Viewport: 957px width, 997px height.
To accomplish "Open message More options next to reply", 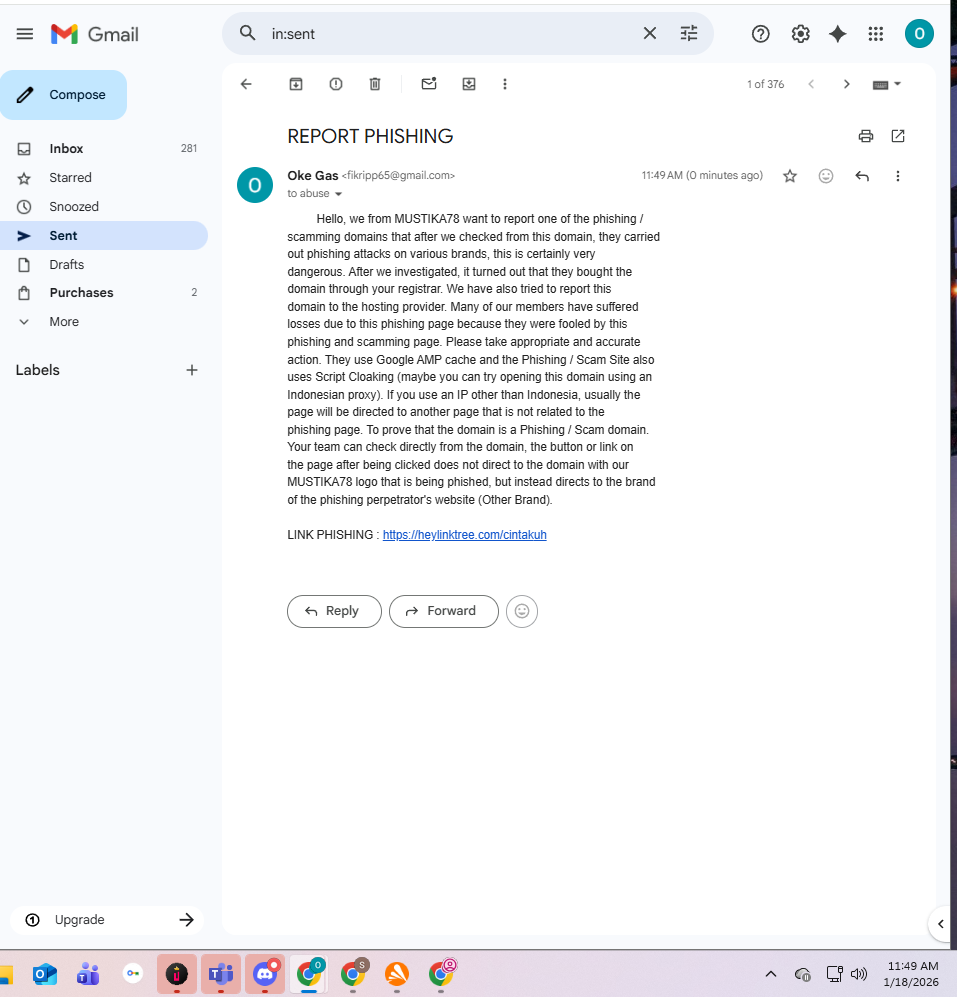I will coord(898,176).
